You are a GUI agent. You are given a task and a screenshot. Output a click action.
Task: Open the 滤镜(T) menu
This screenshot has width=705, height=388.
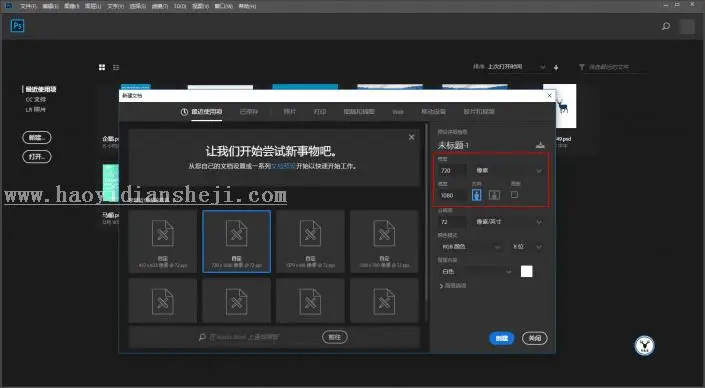160,6
